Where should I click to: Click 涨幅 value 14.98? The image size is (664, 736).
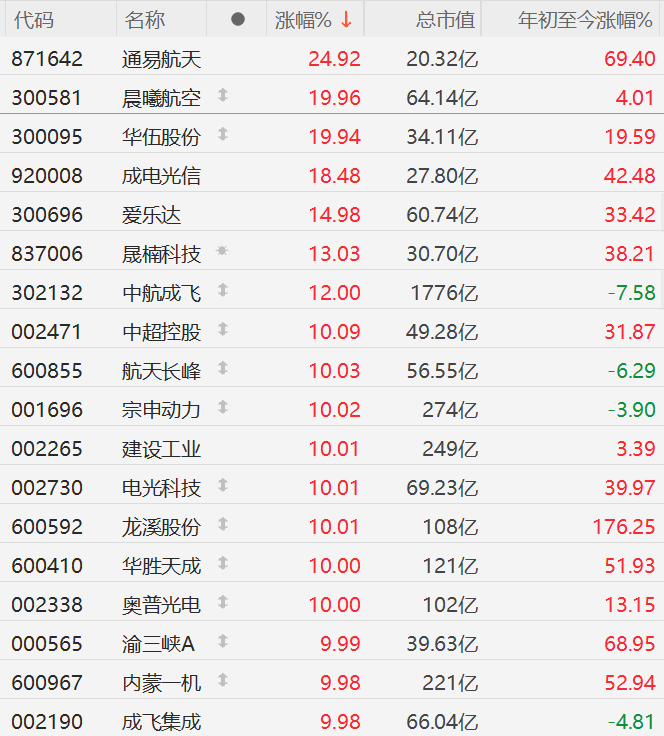(334, 215)
